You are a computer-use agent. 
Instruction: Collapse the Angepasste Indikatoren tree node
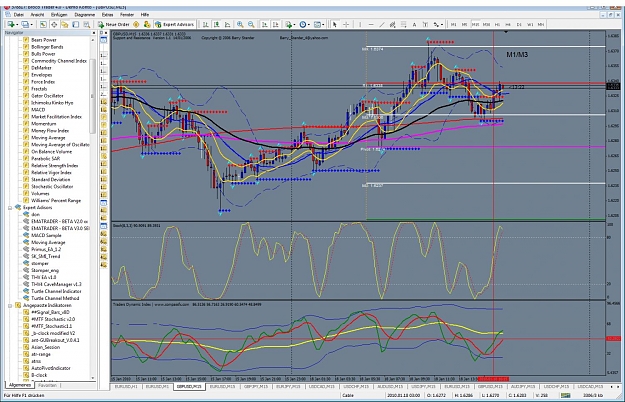pyautogui.click(x=10, y=305)
